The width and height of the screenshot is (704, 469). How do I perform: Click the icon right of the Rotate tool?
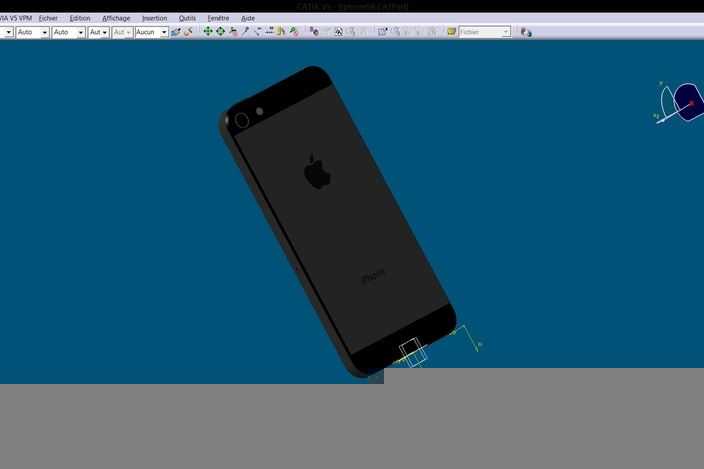[233, 31]
